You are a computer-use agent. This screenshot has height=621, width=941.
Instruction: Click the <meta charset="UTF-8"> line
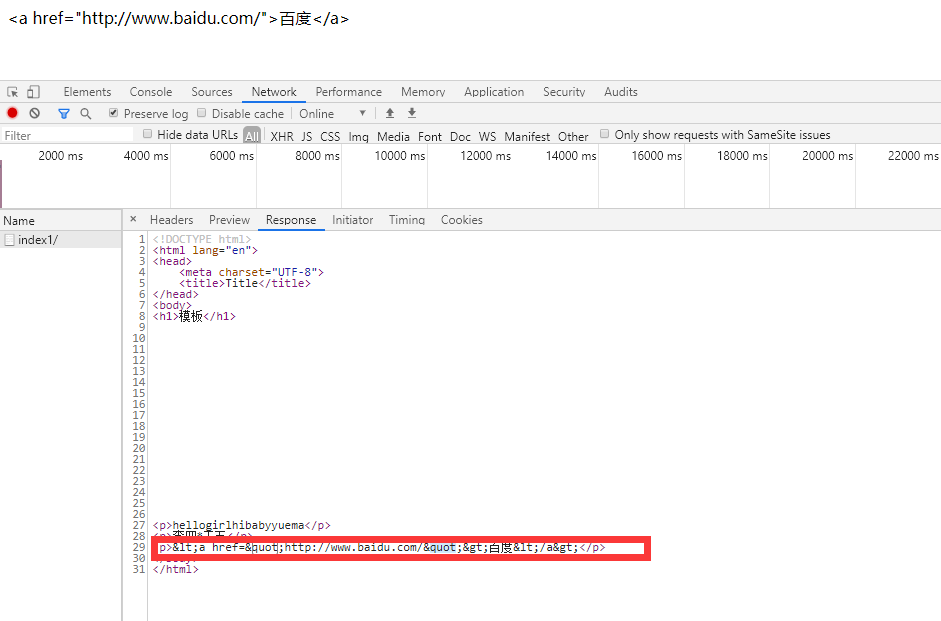click(251, 272)
